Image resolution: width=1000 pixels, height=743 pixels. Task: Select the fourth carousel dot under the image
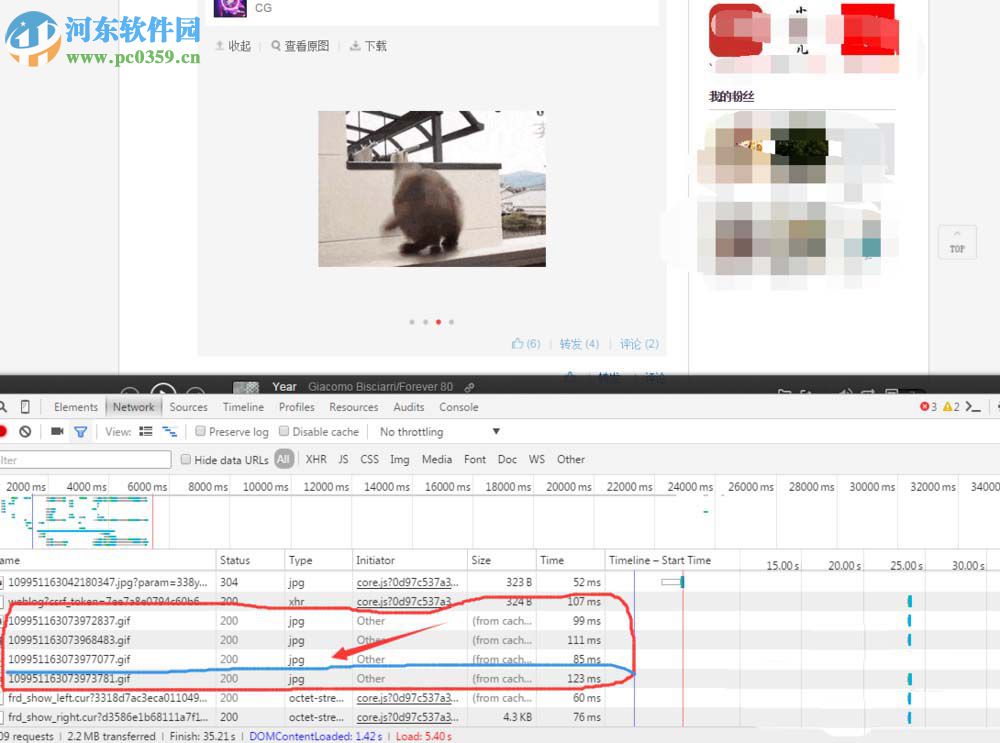point(451,322)
